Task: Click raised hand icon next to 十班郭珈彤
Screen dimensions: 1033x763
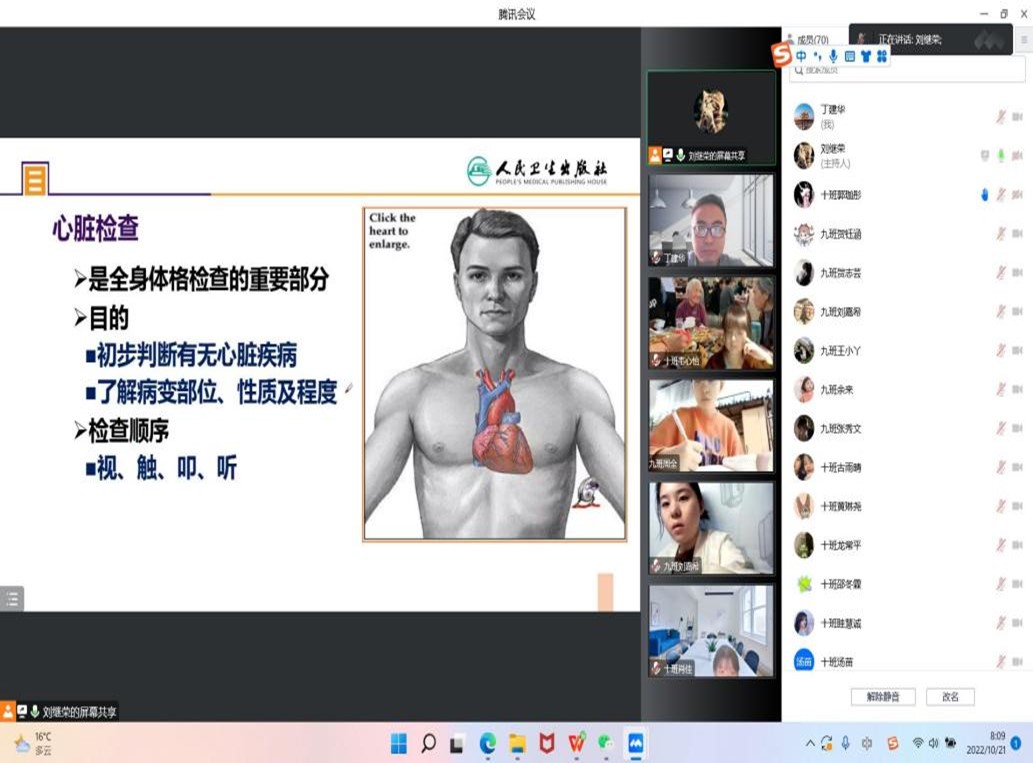Action: pyautogui.click(x=985, y=195)
